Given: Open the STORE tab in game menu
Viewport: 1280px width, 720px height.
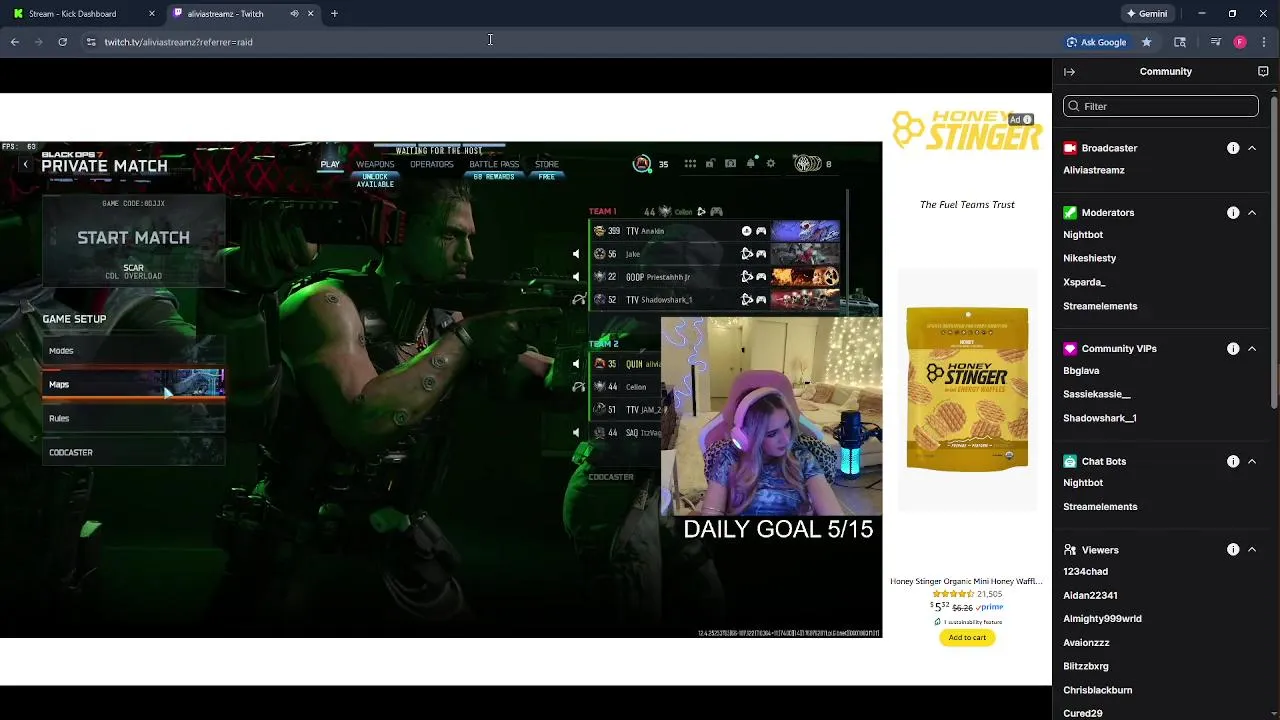Looking at the screenshot, I should tap(546, 164).
